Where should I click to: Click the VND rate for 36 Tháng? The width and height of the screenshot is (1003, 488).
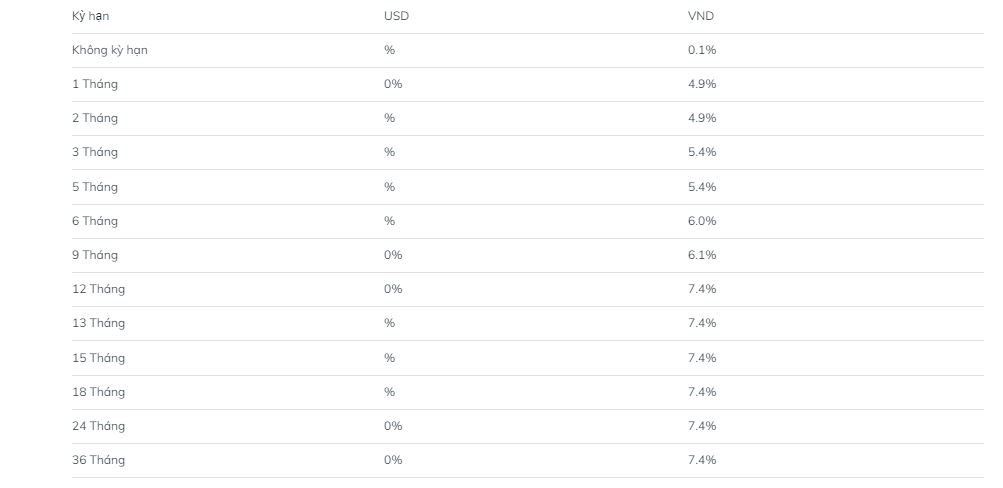click(x=702, y=460)
